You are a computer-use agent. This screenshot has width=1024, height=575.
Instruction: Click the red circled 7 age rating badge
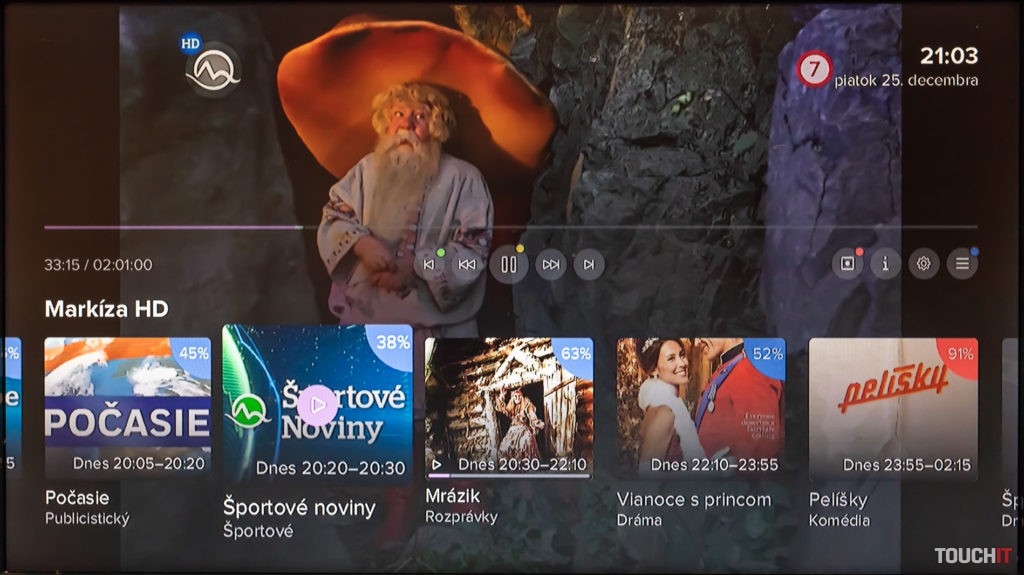coord(815,69)
